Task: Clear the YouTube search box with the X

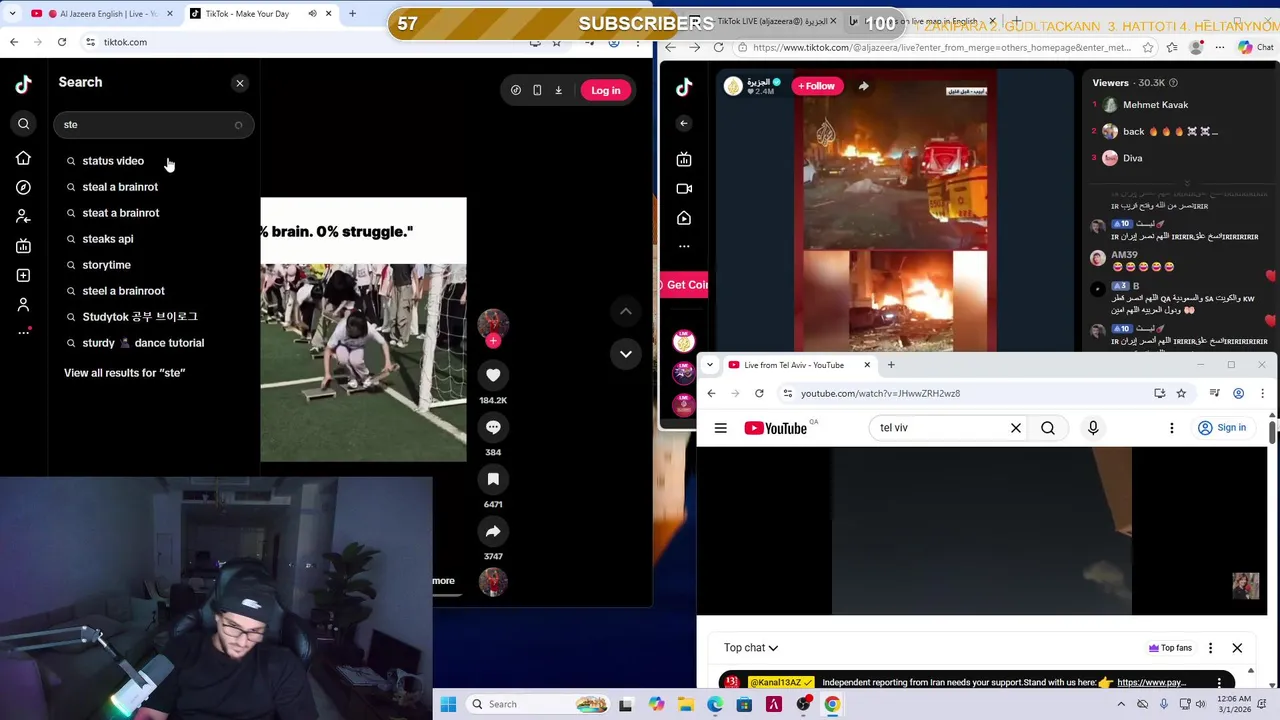Action: (1016, 428)
